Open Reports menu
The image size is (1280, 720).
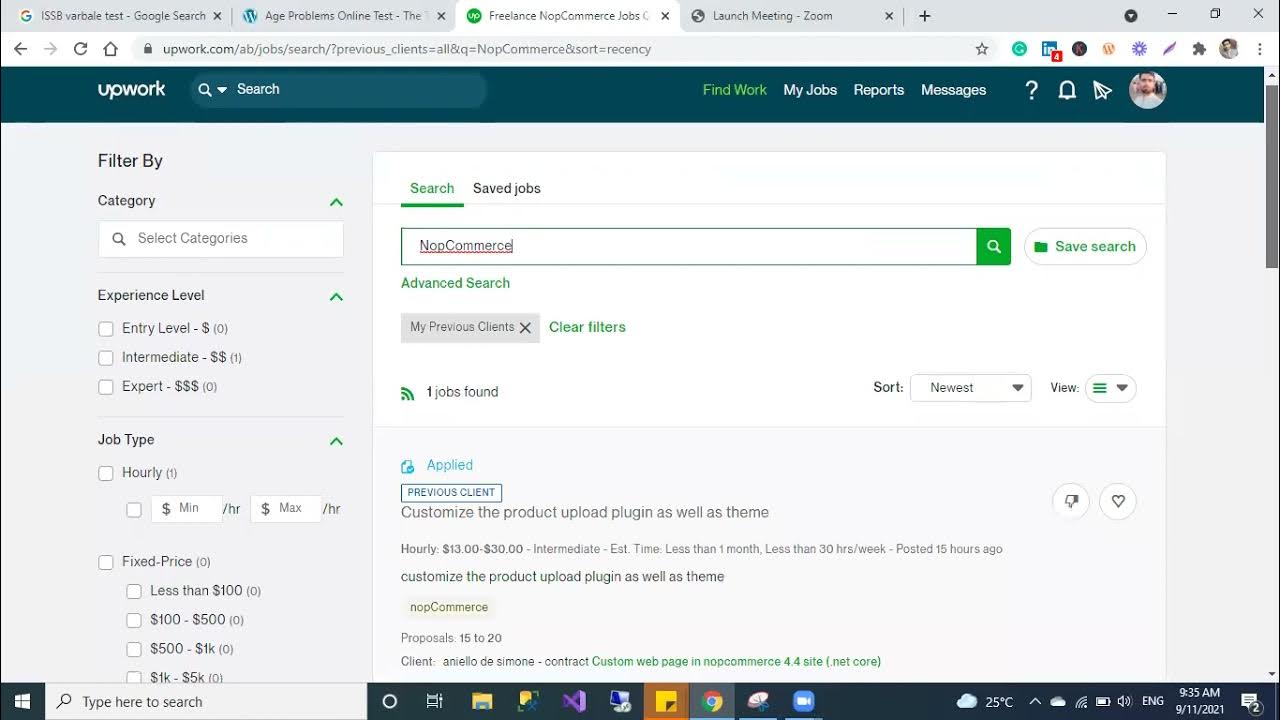pyautogui.click(x=879, y=90)
